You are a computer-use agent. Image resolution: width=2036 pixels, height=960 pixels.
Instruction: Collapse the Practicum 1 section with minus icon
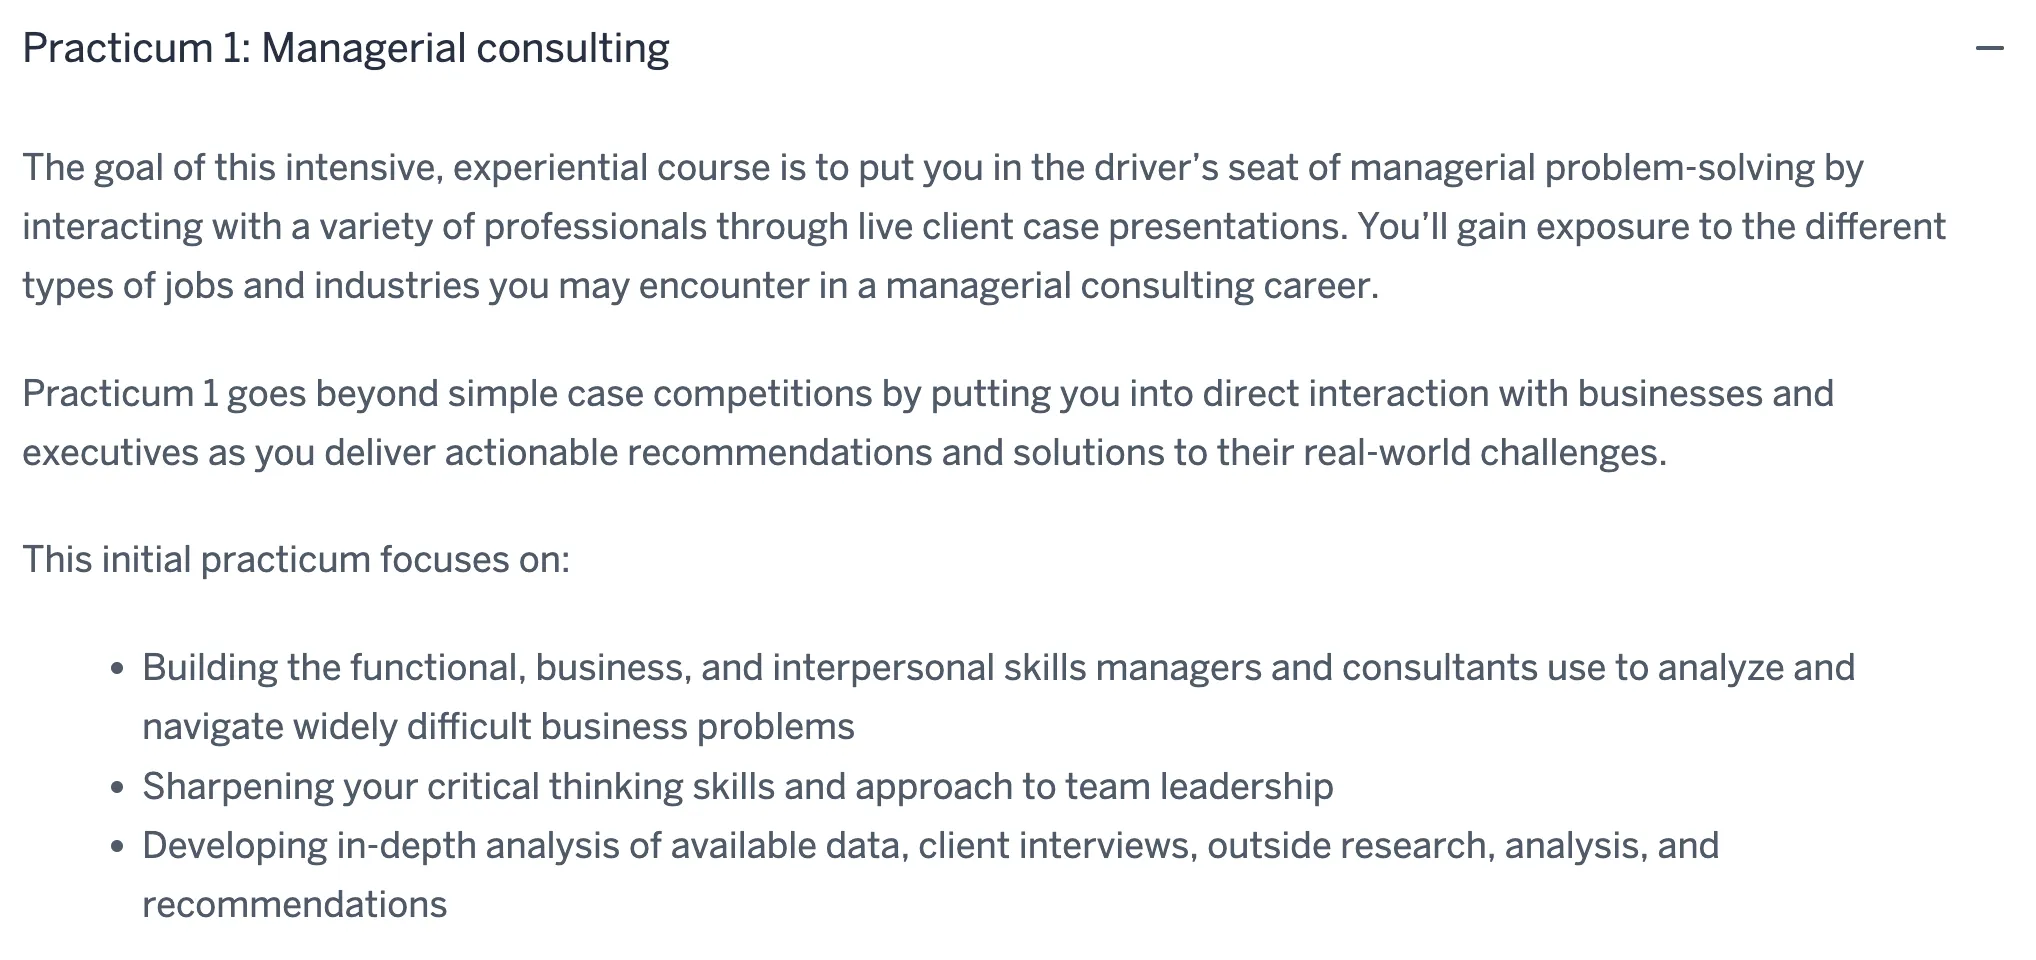[x=1989, y=48]
